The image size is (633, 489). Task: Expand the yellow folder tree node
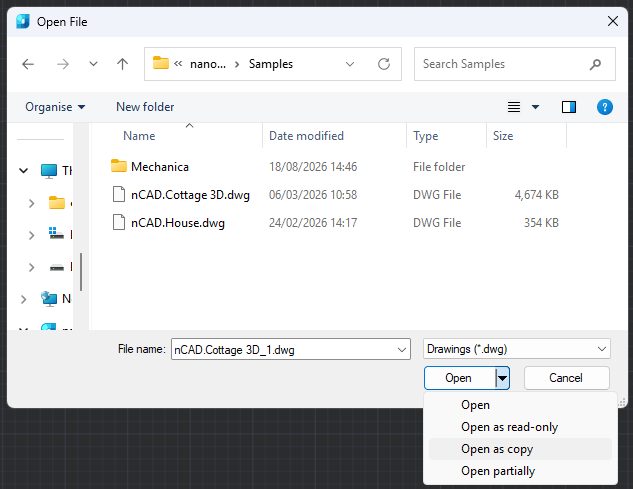(x=31, y=203)
